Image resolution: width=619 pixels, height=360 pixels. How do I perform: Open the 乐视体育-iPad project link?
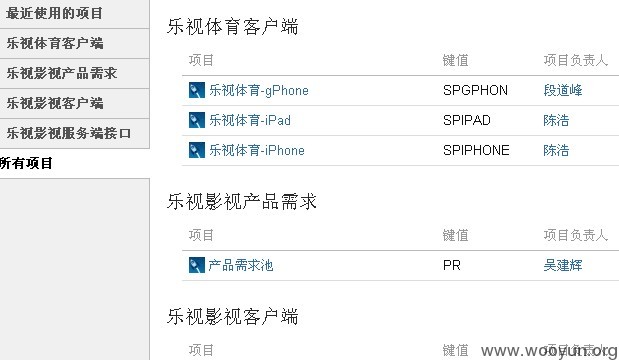pos(249,120)
